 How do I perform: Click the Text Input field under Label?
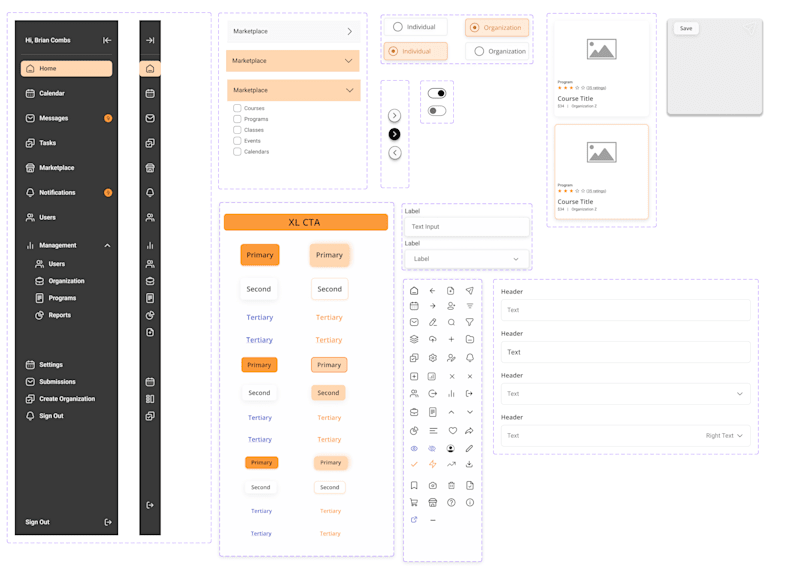click(466, 227)
